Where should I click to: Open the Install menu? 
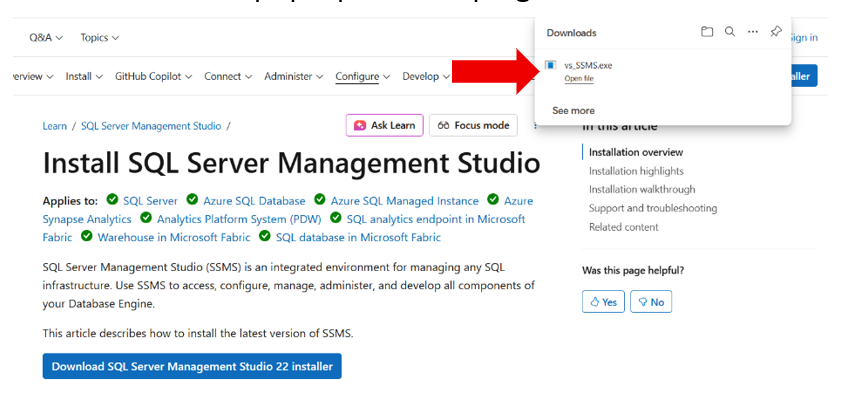(84, 77)
